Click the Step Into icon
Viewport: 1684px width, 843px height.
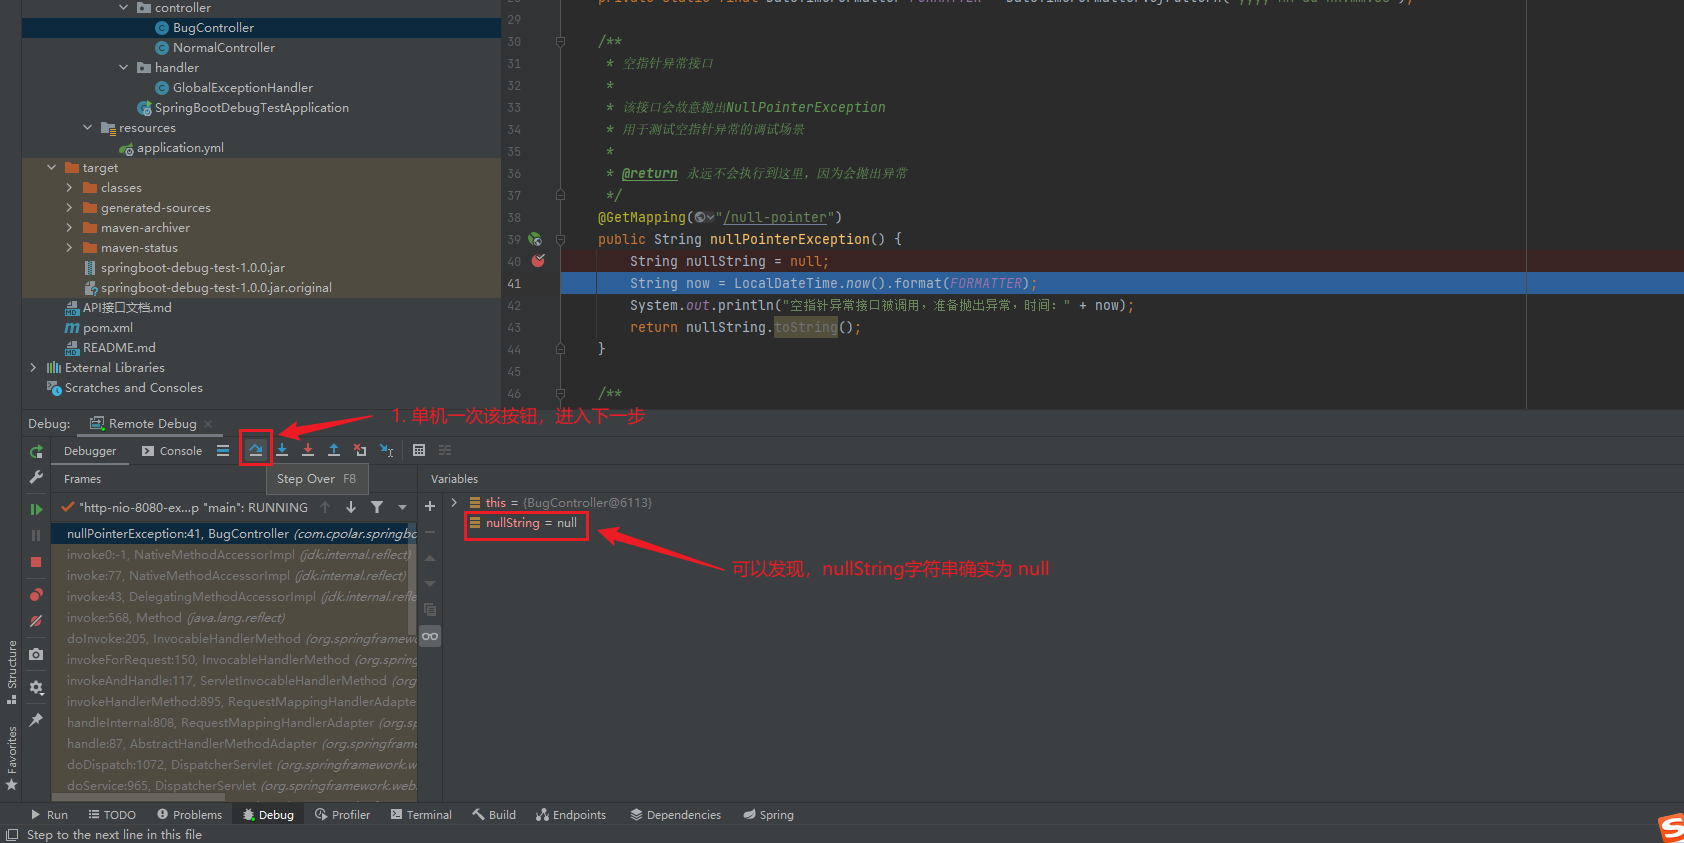[x=282, y=450]
